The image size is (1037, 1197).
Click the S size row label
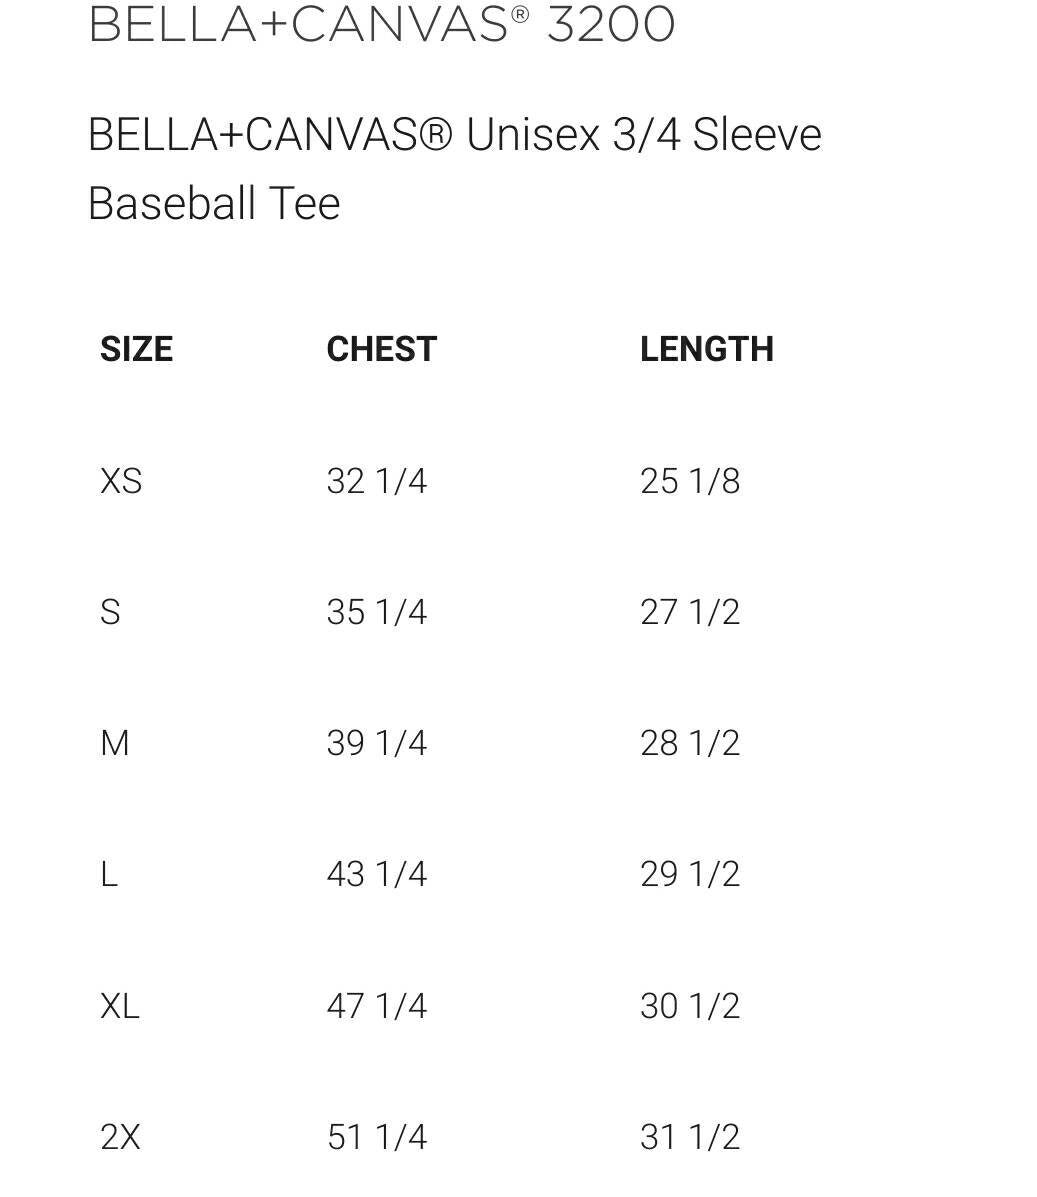click(110, 612)
